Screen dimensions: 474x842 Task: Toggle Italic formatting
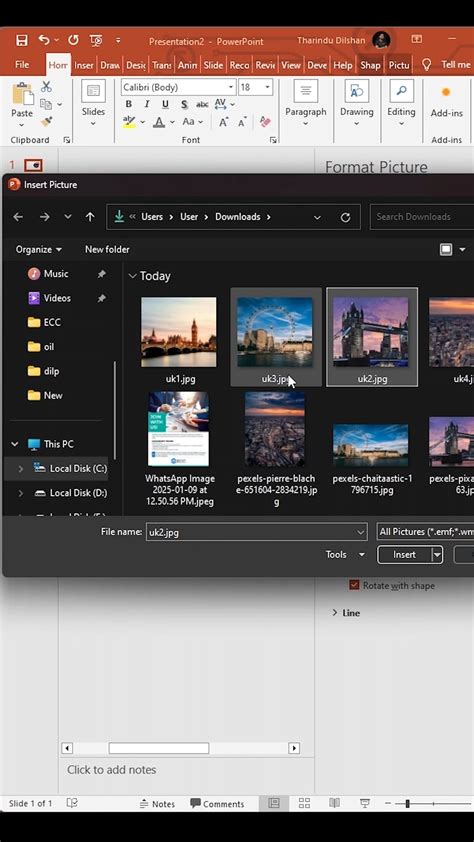tap(147, 104)
